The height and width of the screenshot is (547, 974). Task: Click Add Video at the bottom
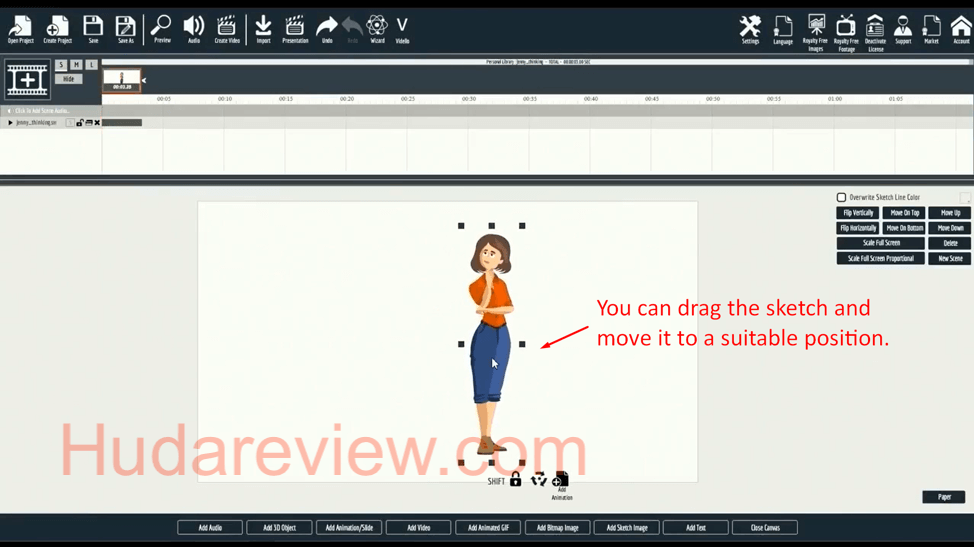pyautogui.click(x=419, y=528)
